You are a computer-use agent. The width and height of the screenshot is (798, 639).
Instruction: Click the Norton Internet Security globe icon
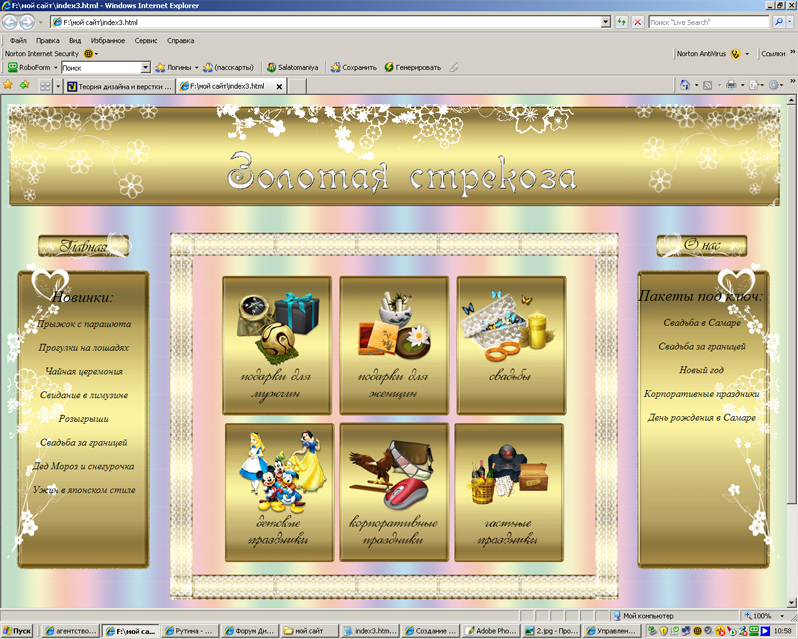point(88,53)
